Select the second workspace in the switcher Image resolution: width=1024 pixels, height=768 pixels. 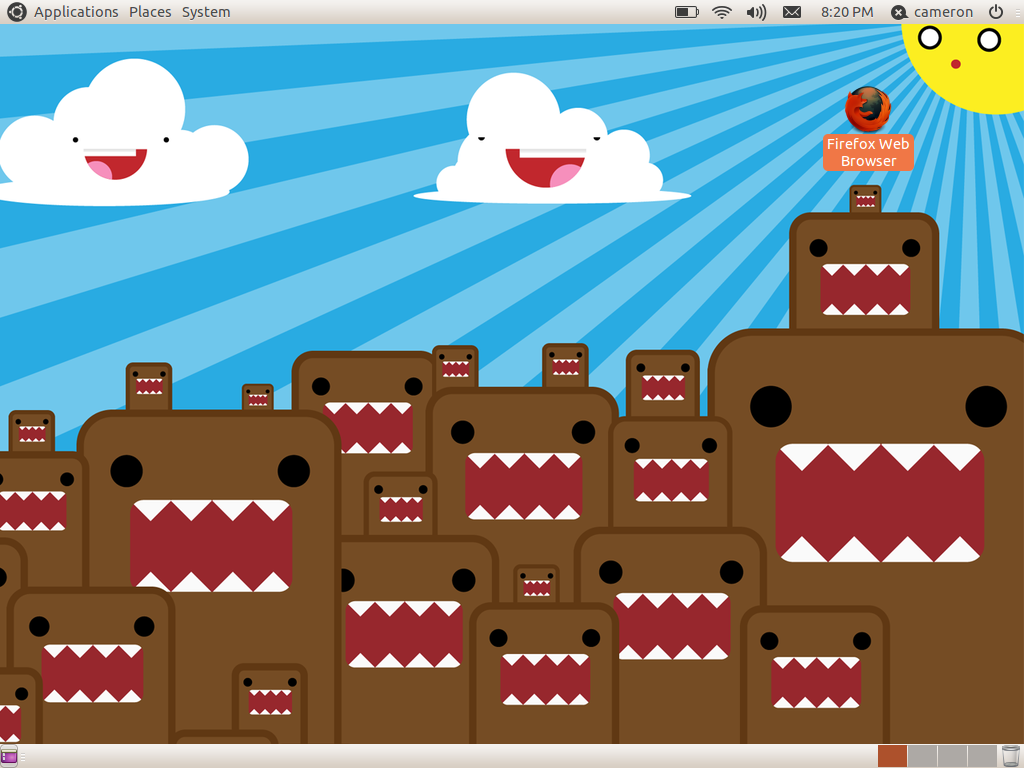pyautogui.click(x=923, y=755)
